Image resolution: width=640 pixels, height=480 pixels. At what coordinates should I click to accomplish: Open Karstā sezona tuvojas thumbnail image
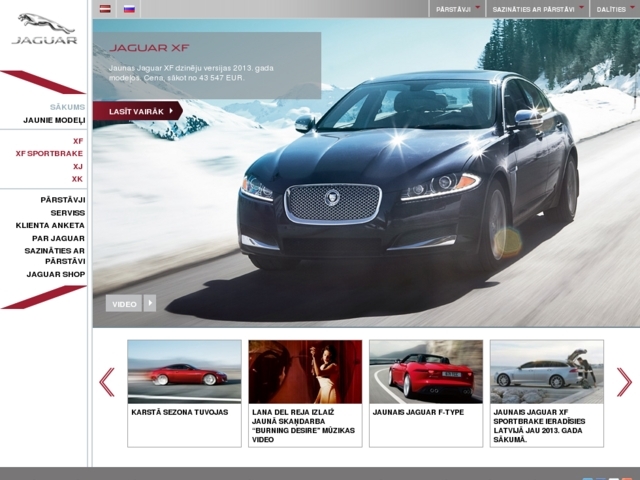[x=184, y=372]
